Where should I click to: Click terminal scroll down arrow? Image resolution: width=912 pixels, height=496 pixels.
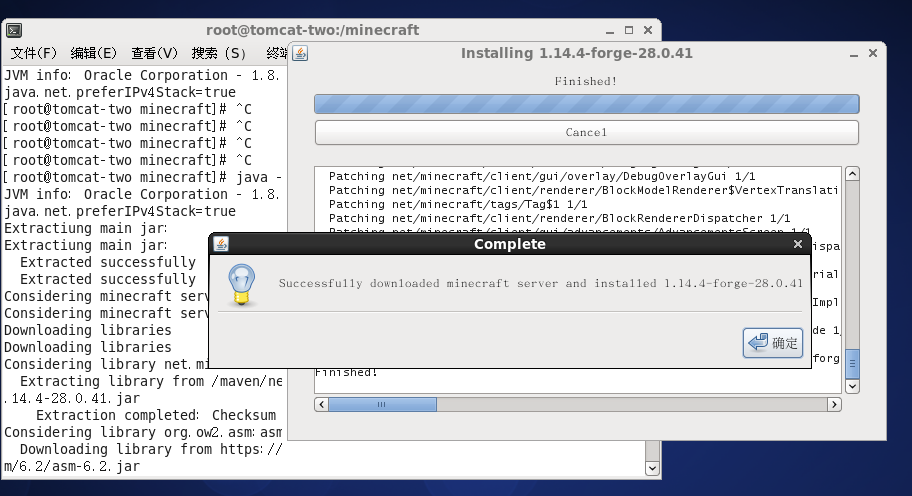653,468
